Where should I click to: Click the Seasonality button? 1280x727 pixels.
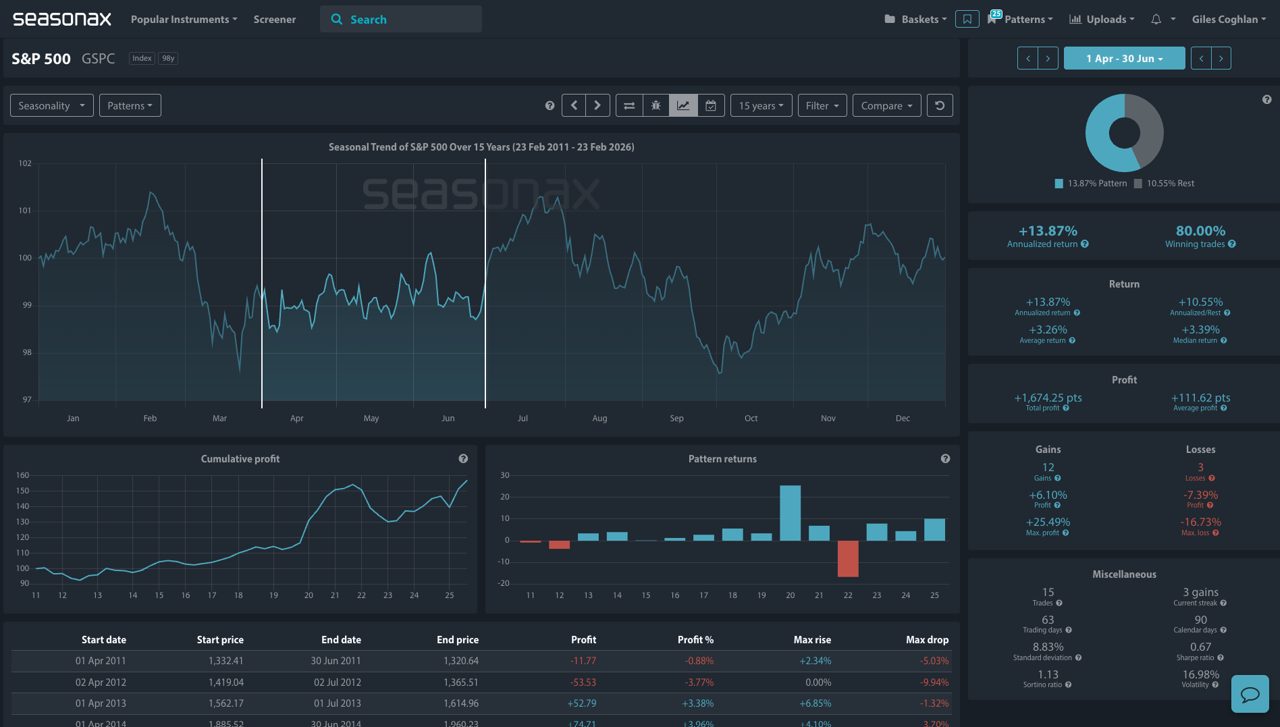[x=51, y=105]
